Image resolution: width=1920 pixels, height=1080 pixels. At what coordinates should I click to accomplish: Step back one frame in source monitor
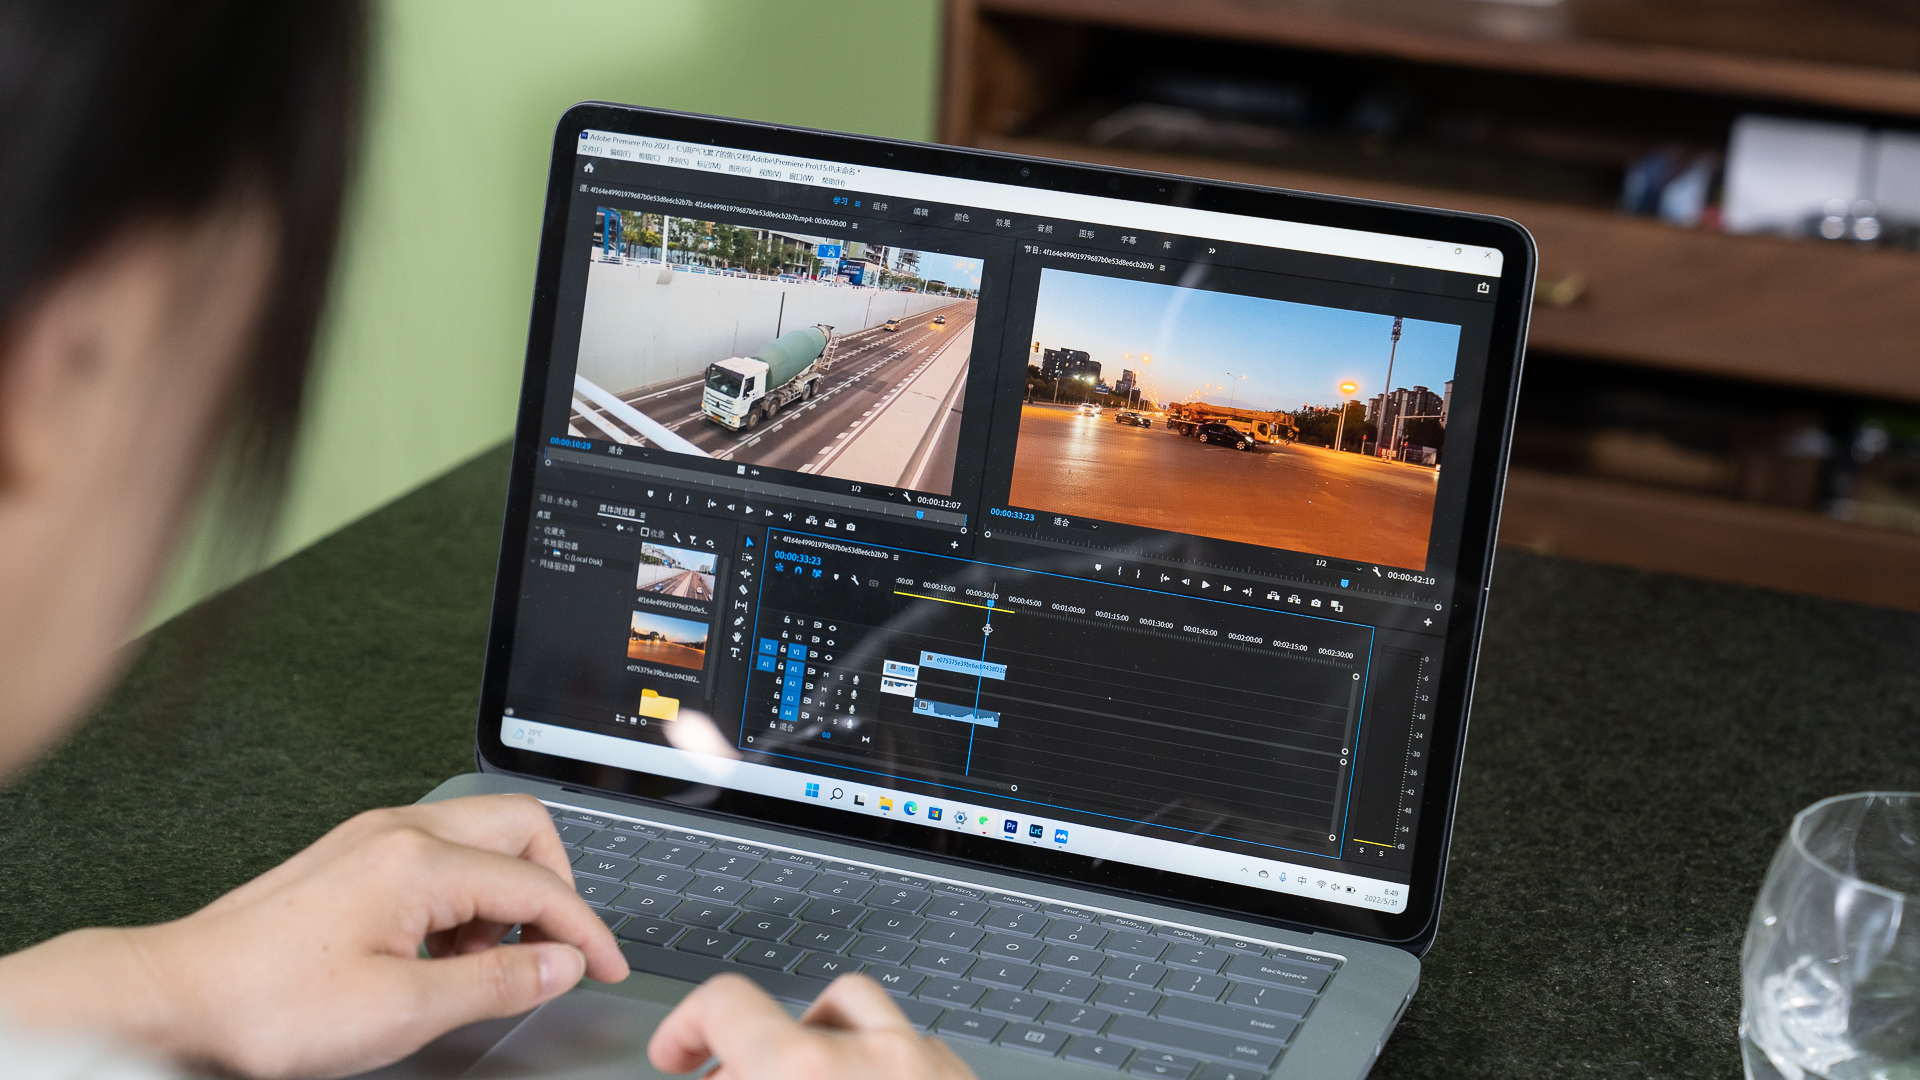point(731,507)
